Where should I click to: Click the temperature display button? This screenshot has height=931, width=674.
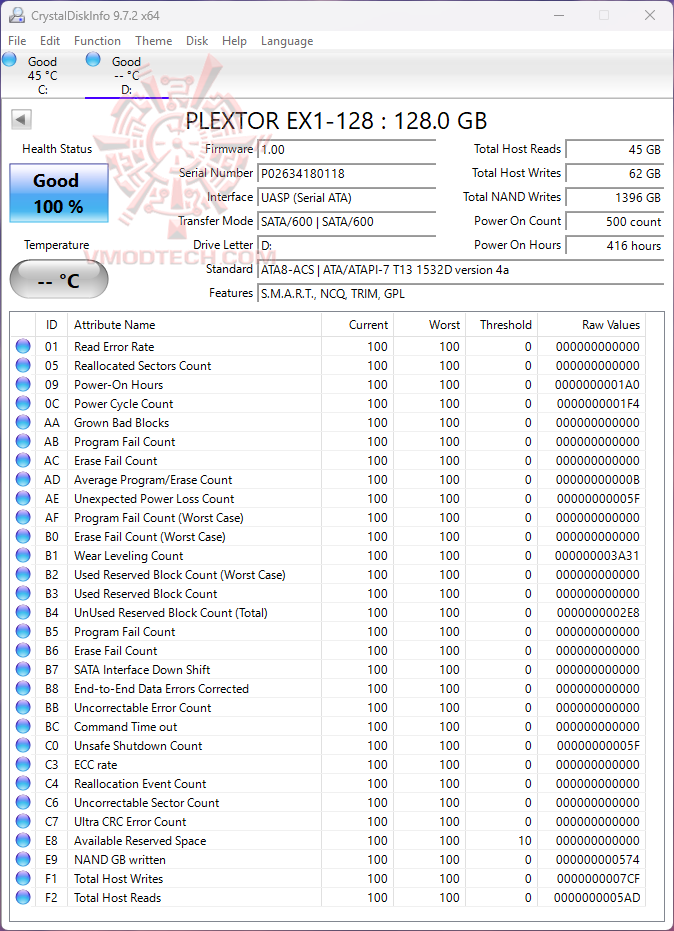pos(59,280)
